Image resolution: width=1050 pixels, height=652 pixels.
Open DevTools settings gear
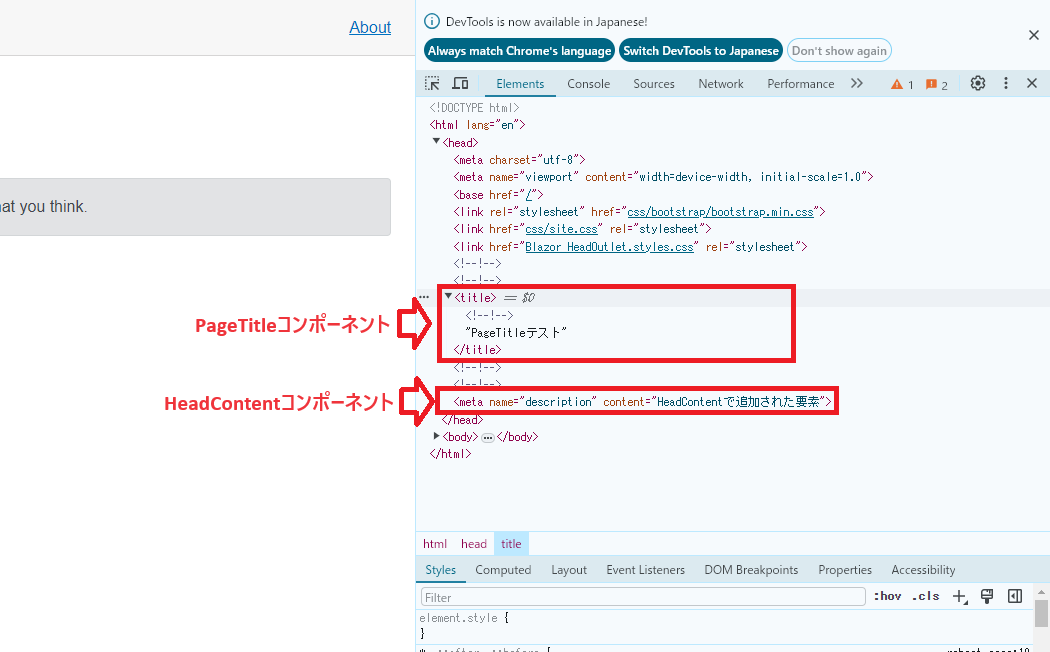point(978,83)
